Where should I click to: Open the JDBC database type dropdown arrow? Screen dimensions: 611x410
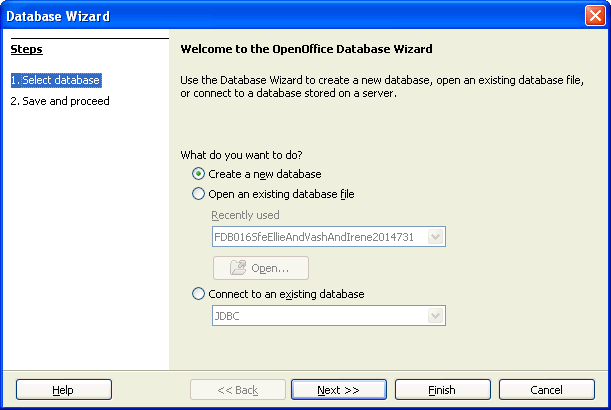point(435,316)
